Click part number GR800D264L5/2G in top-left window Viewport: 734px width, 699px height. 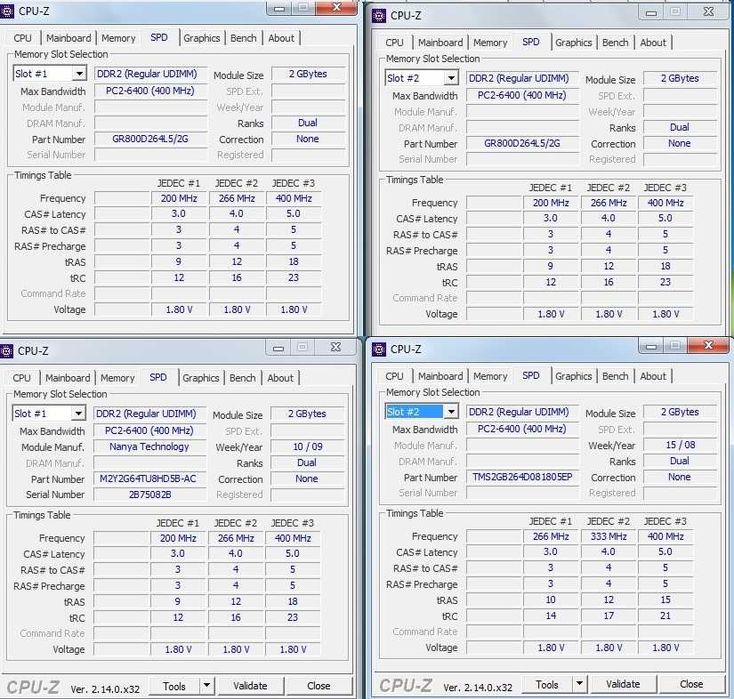point(150,139)
